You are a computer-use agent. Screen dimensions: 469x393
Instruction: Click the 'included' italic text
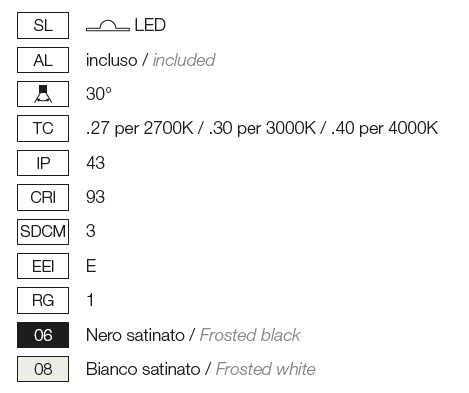(184, 60)
